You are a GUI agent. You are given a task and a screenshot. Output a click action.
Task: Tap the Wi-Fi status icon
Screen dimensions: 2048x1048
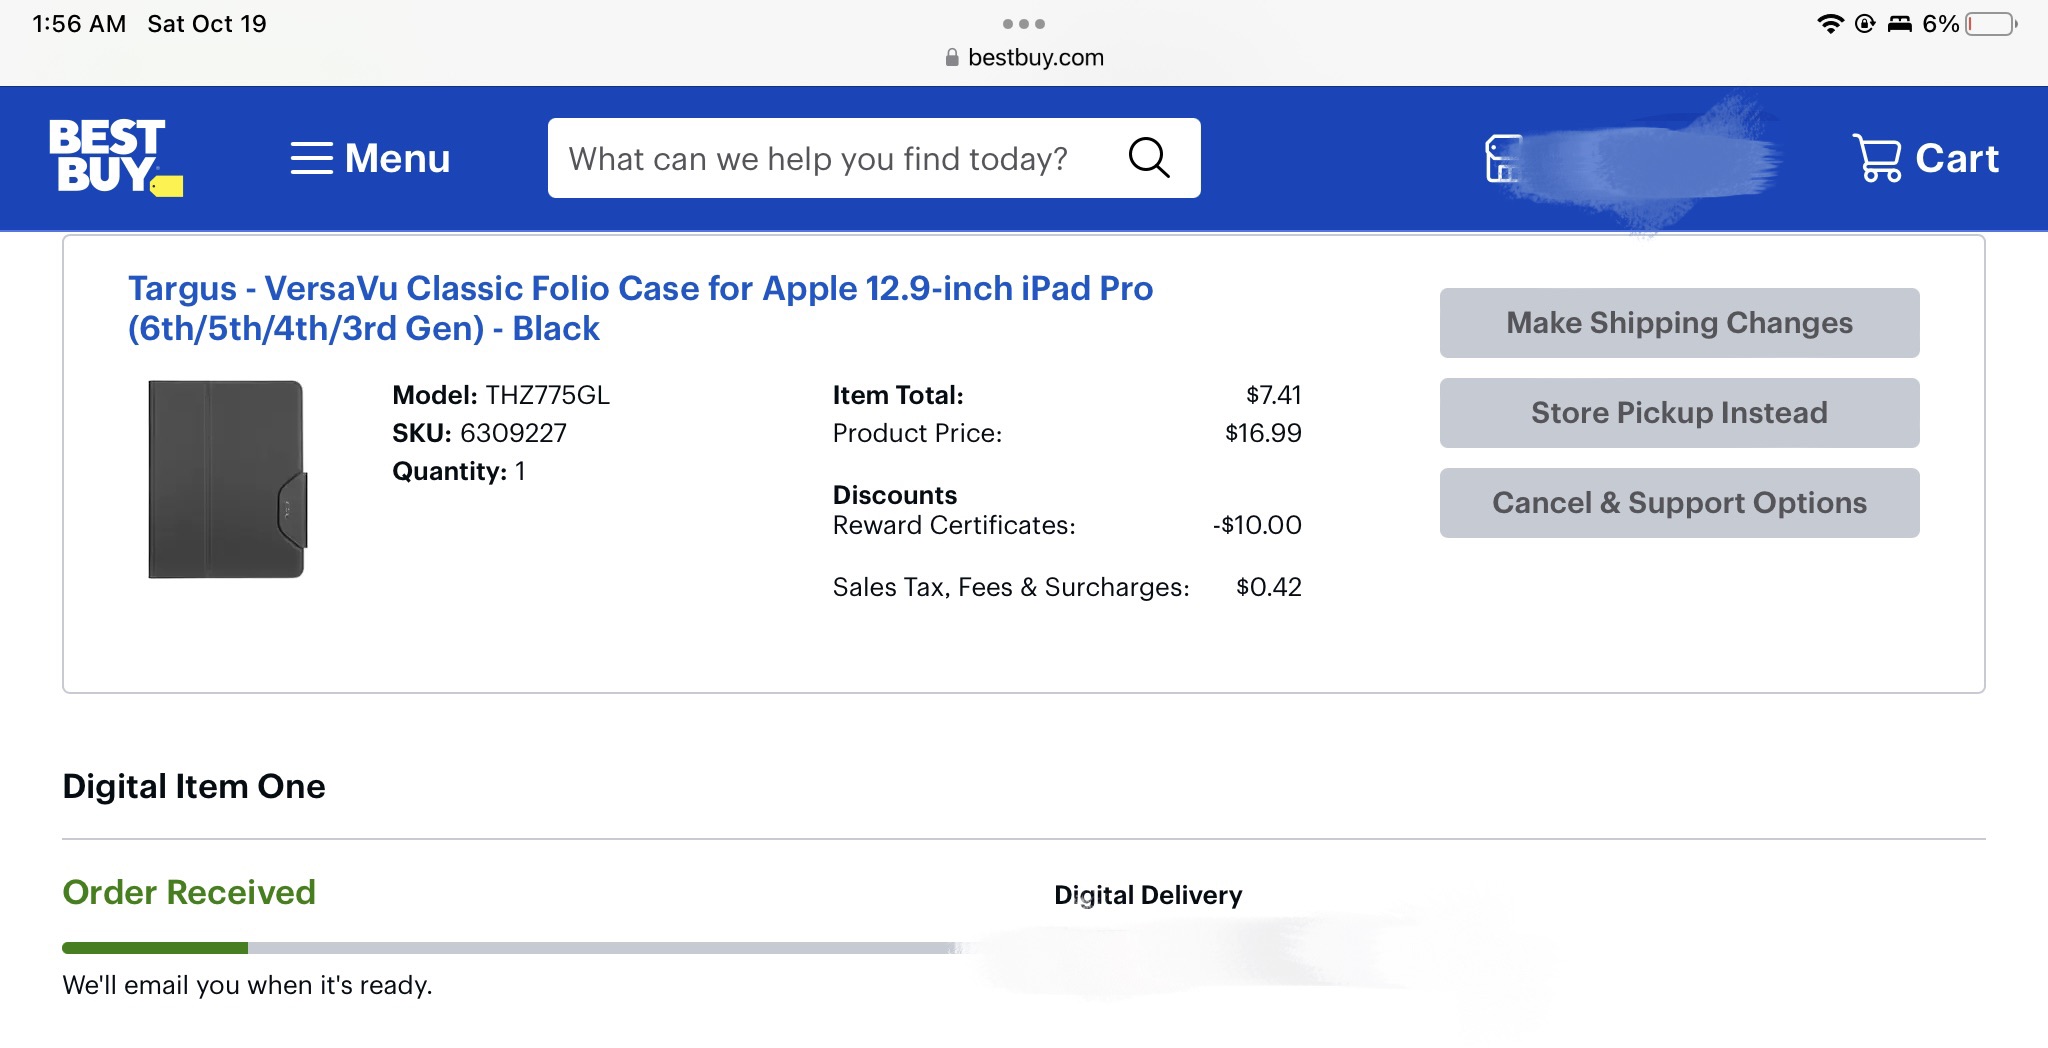point(1830,24)
